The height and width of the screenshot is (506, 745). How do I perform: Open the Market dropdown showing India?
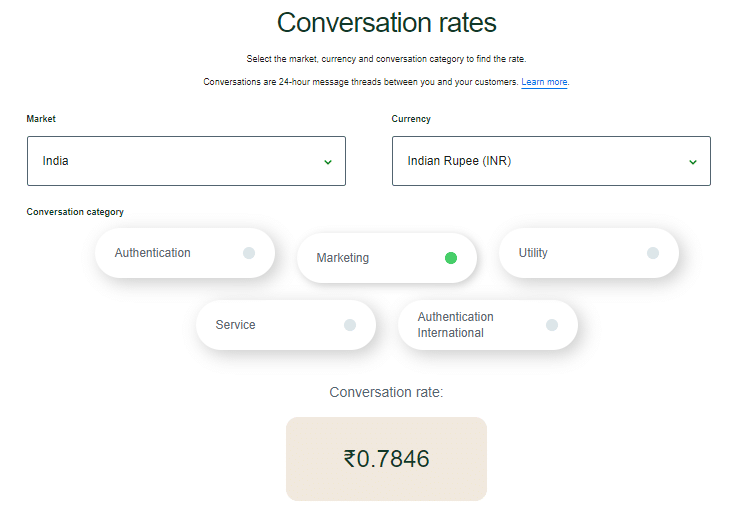[186, 161]
